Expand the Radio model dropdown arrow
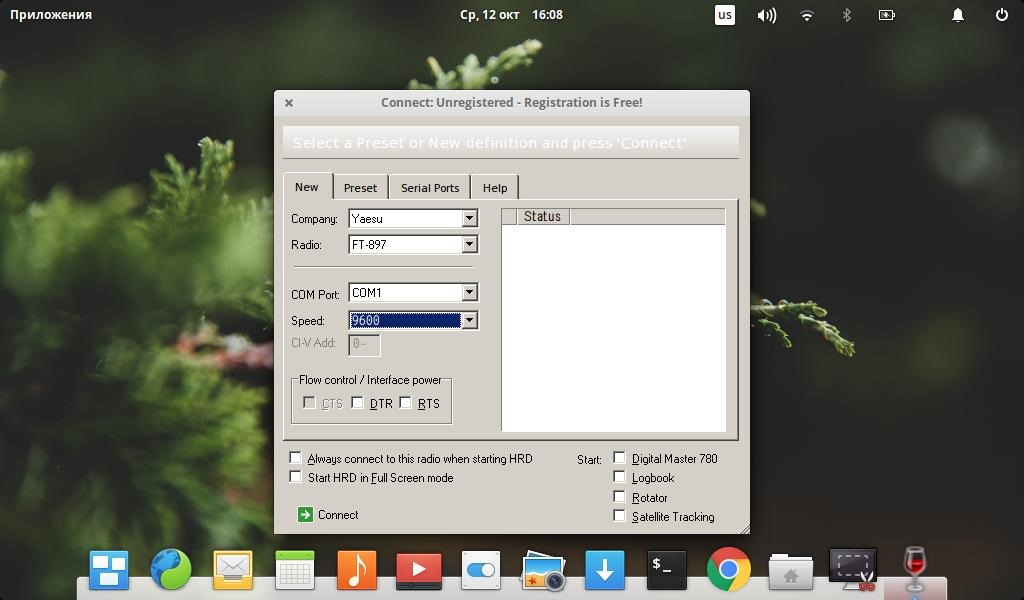 coord(470,244)
